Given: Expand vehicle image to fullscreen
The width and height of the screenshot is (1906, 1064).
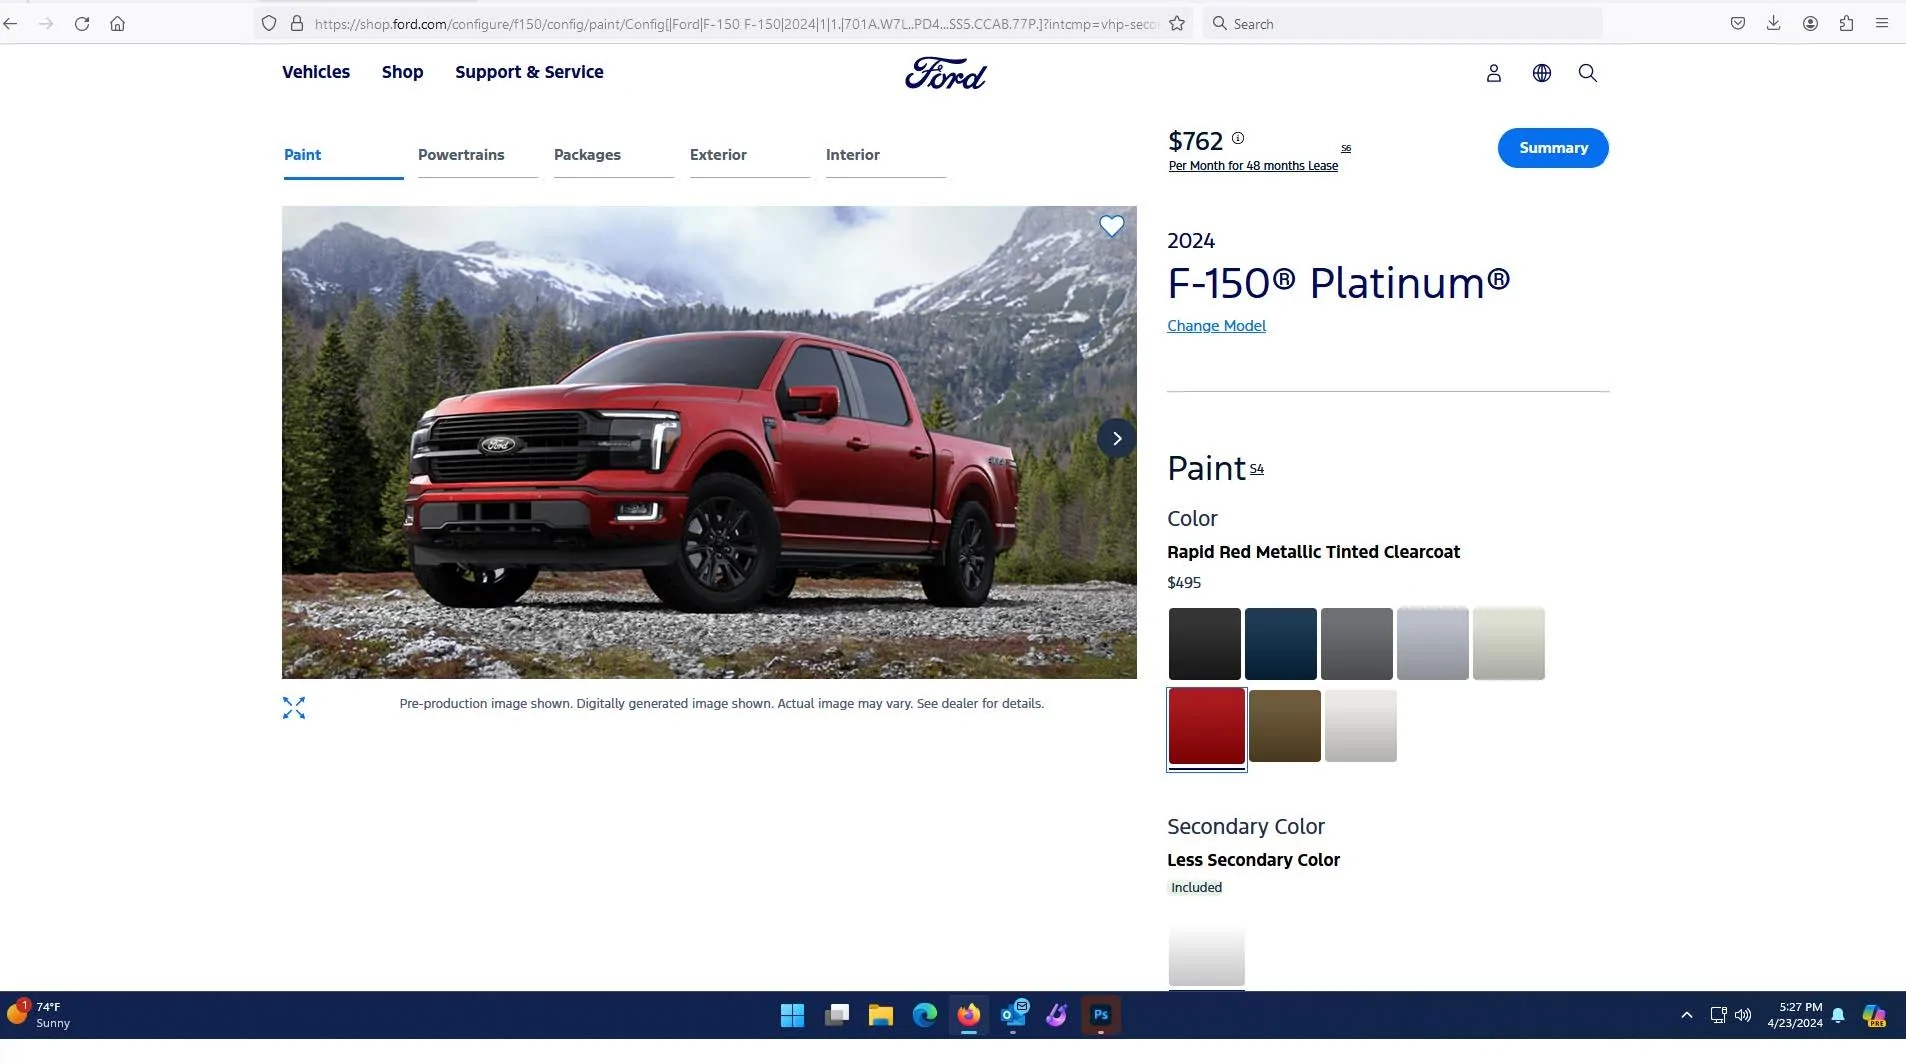Looking at the screenshot, I should pos(294,708).
